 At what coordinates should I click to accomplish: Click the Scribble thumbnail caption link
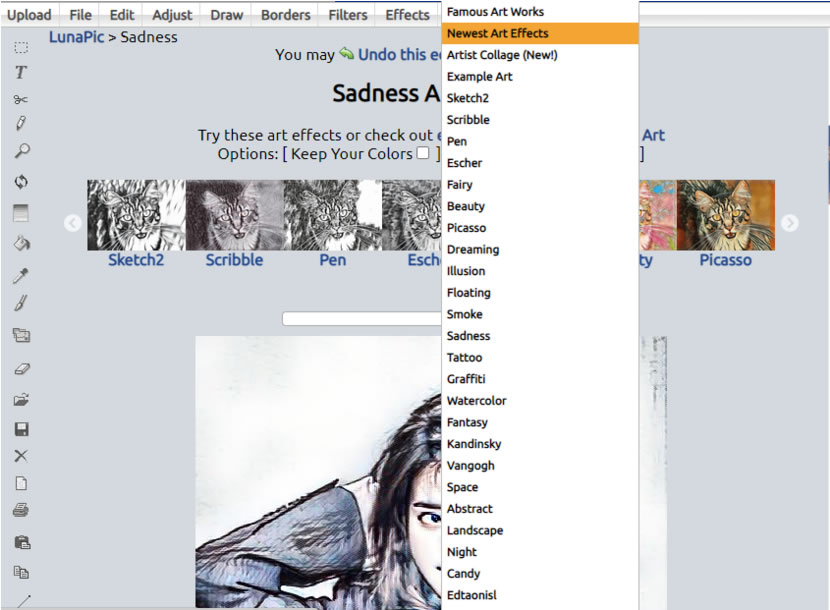click(x=234, y=260)
